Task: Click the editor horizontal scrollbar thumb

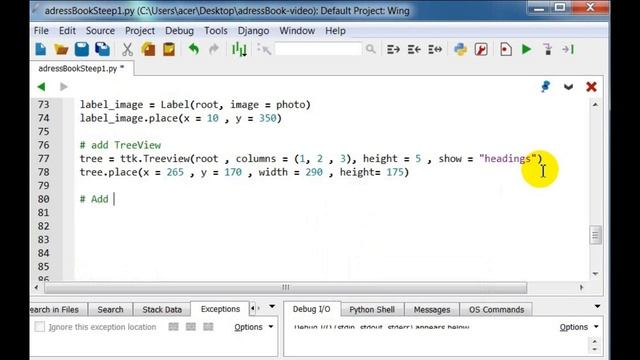Action: click(x=286, y=288)
